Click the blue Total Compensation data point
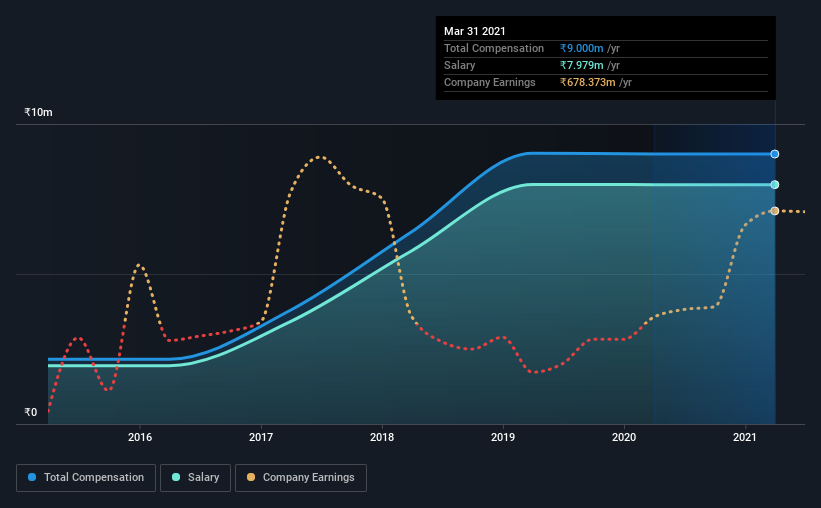Viewport: 821px width, 508px height. [x=774, y=154]
